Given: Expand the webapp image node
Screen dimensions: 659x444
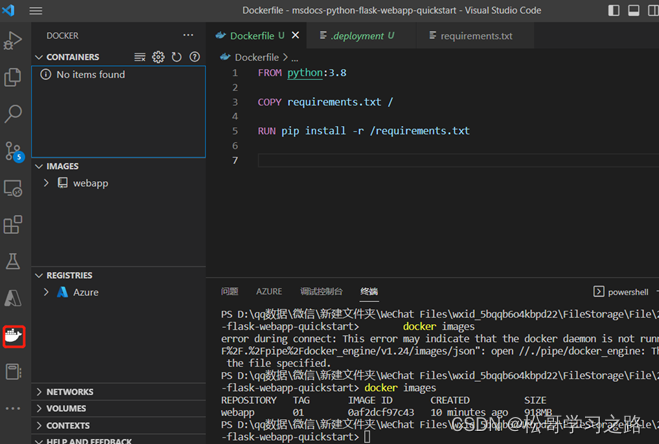Looking at the screenshot, I should tap(46, 183).
